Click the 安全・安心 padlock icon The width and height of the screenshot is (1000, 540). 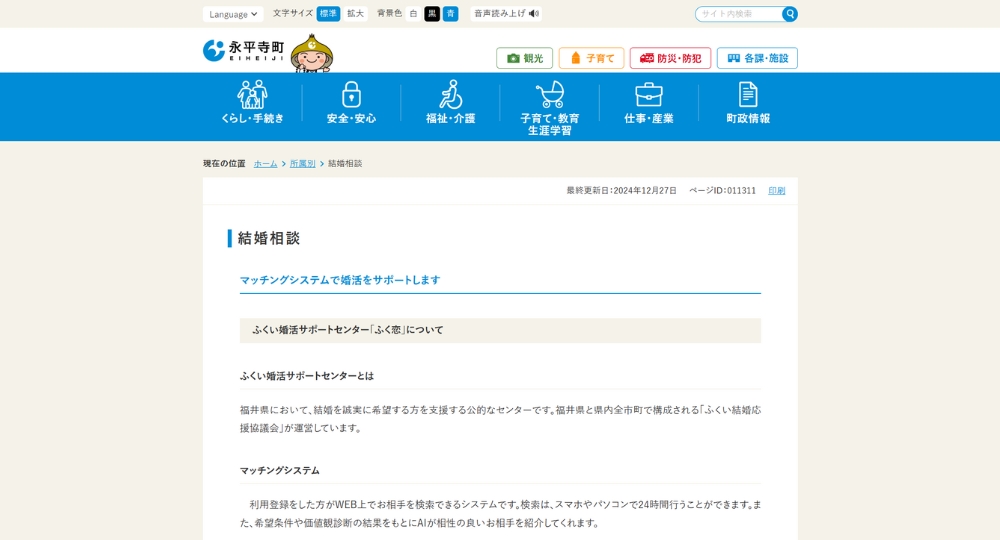pyautogui.click(x=351, y=94)
